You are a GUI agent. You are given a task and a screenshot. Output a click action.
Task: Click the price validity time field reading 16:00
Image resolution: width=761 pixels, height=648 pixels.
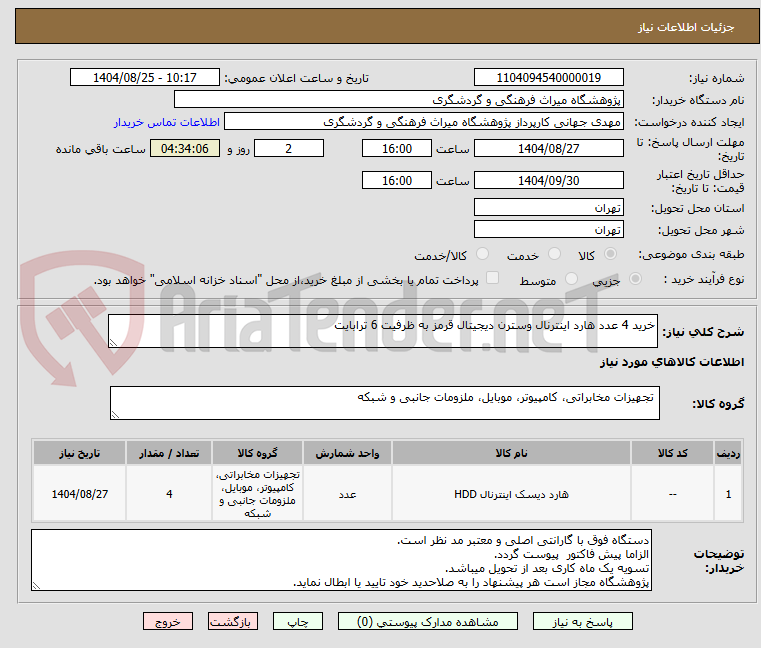397,181
